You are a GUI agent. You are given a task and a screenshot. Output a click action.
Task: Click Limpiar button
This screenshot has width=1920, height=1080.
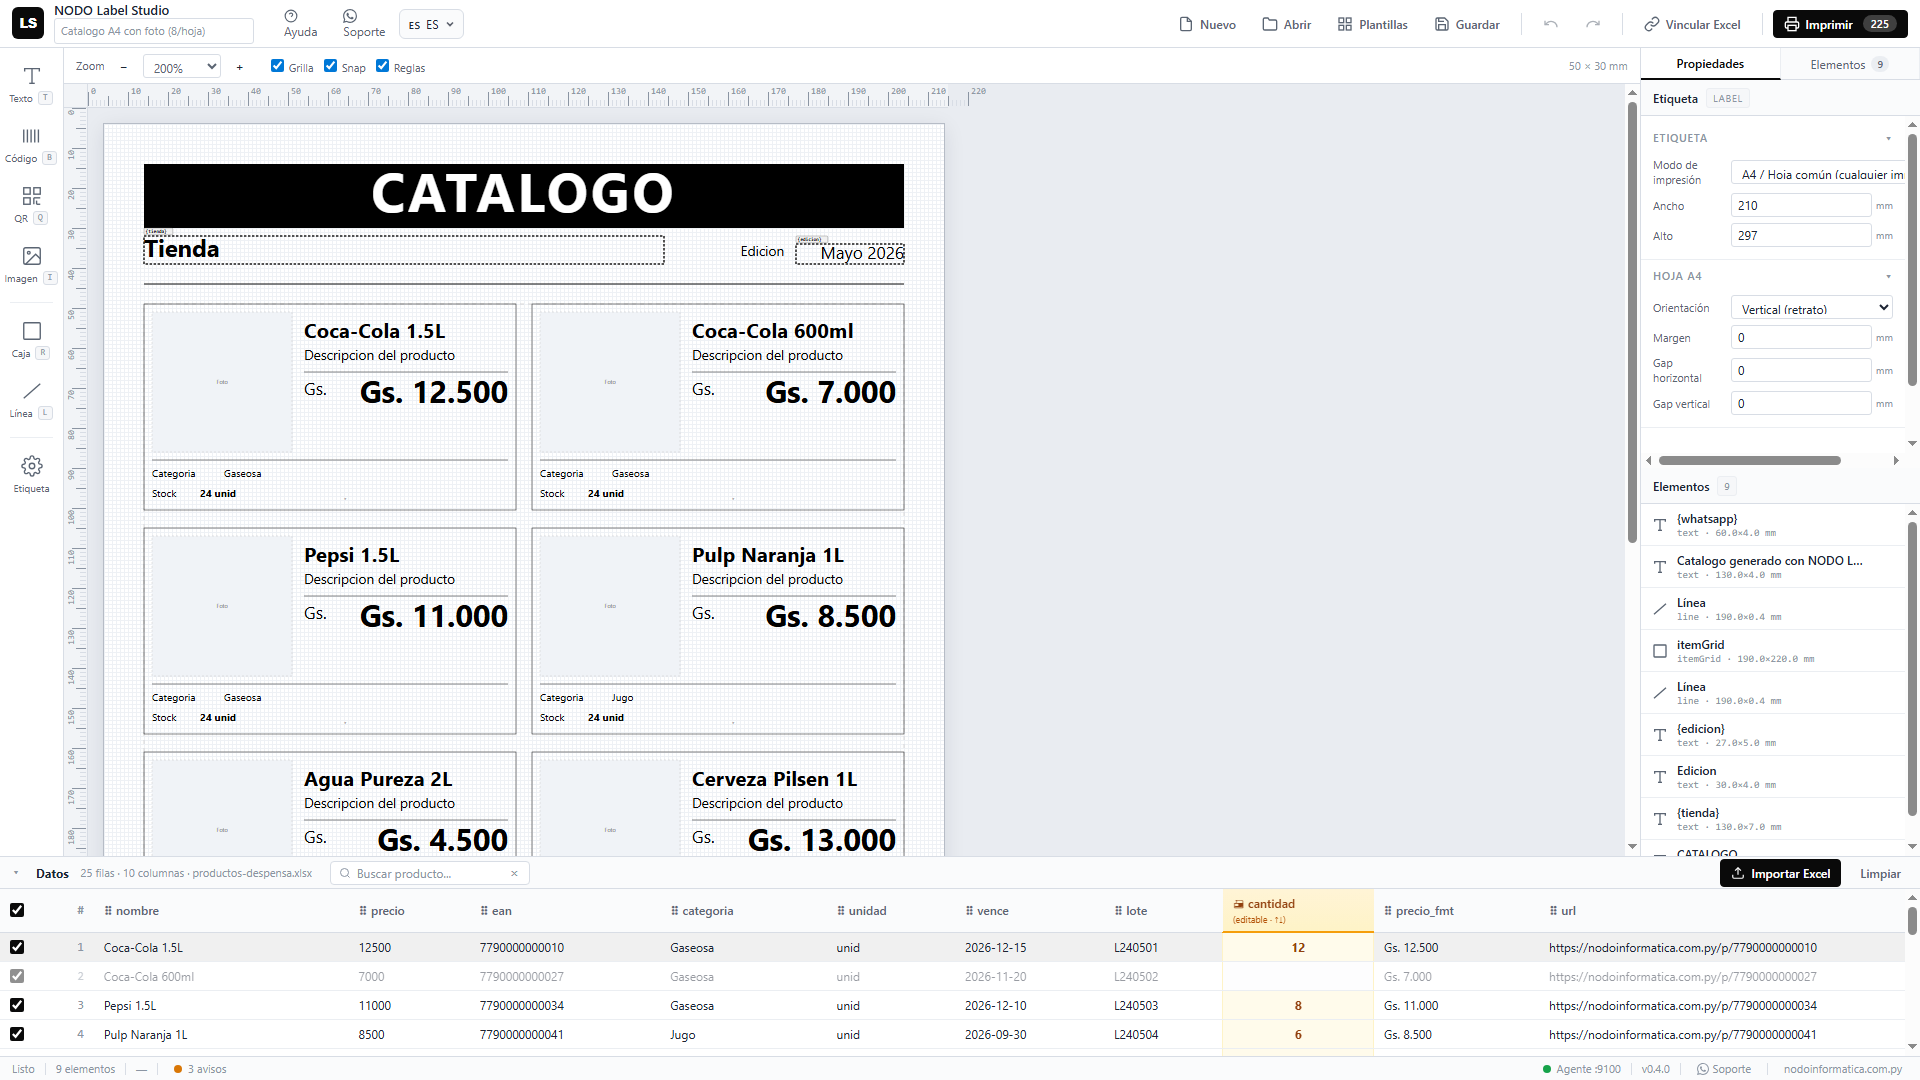[x=1880, y=873]
